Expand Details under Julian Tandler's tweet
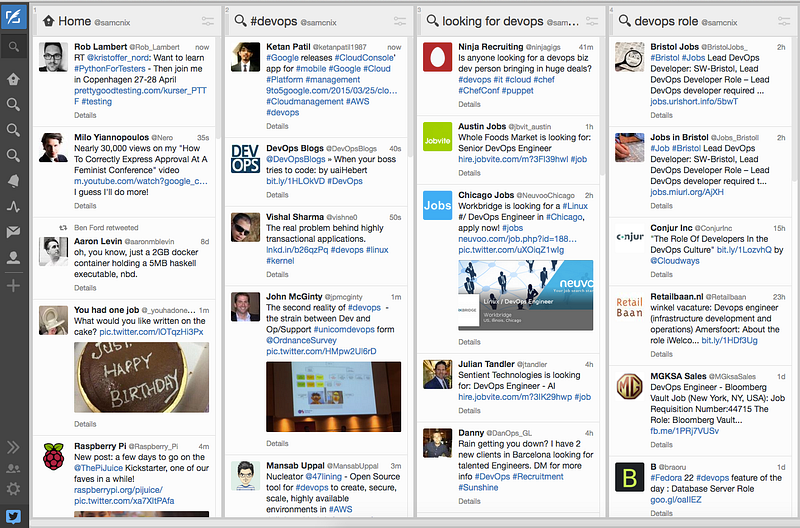This screenshot has height=528, width=800. (x=469, y=411)
